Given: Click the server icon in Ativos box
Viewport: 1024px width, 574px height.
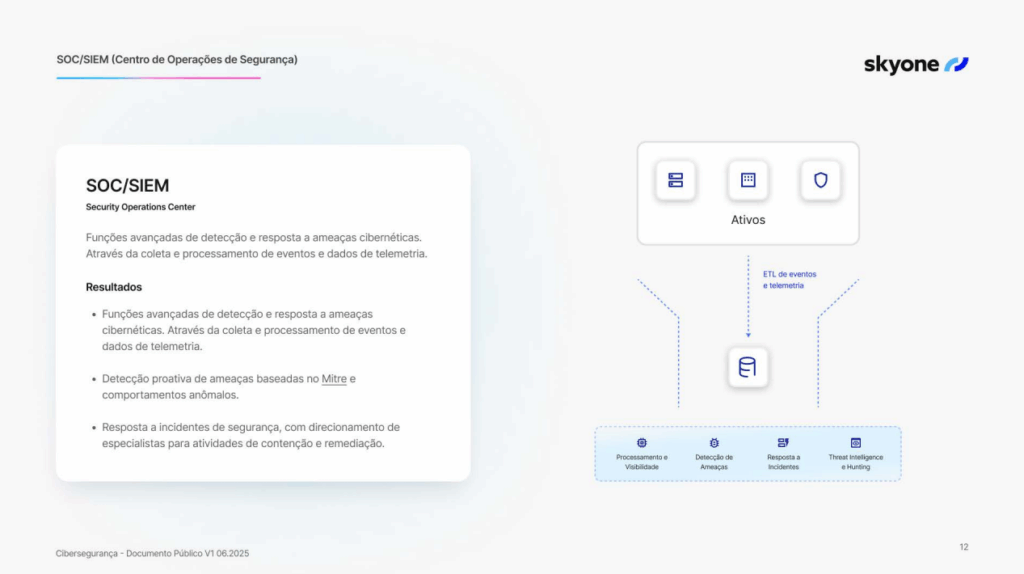Looking at the screenshot, I should 675,180.
